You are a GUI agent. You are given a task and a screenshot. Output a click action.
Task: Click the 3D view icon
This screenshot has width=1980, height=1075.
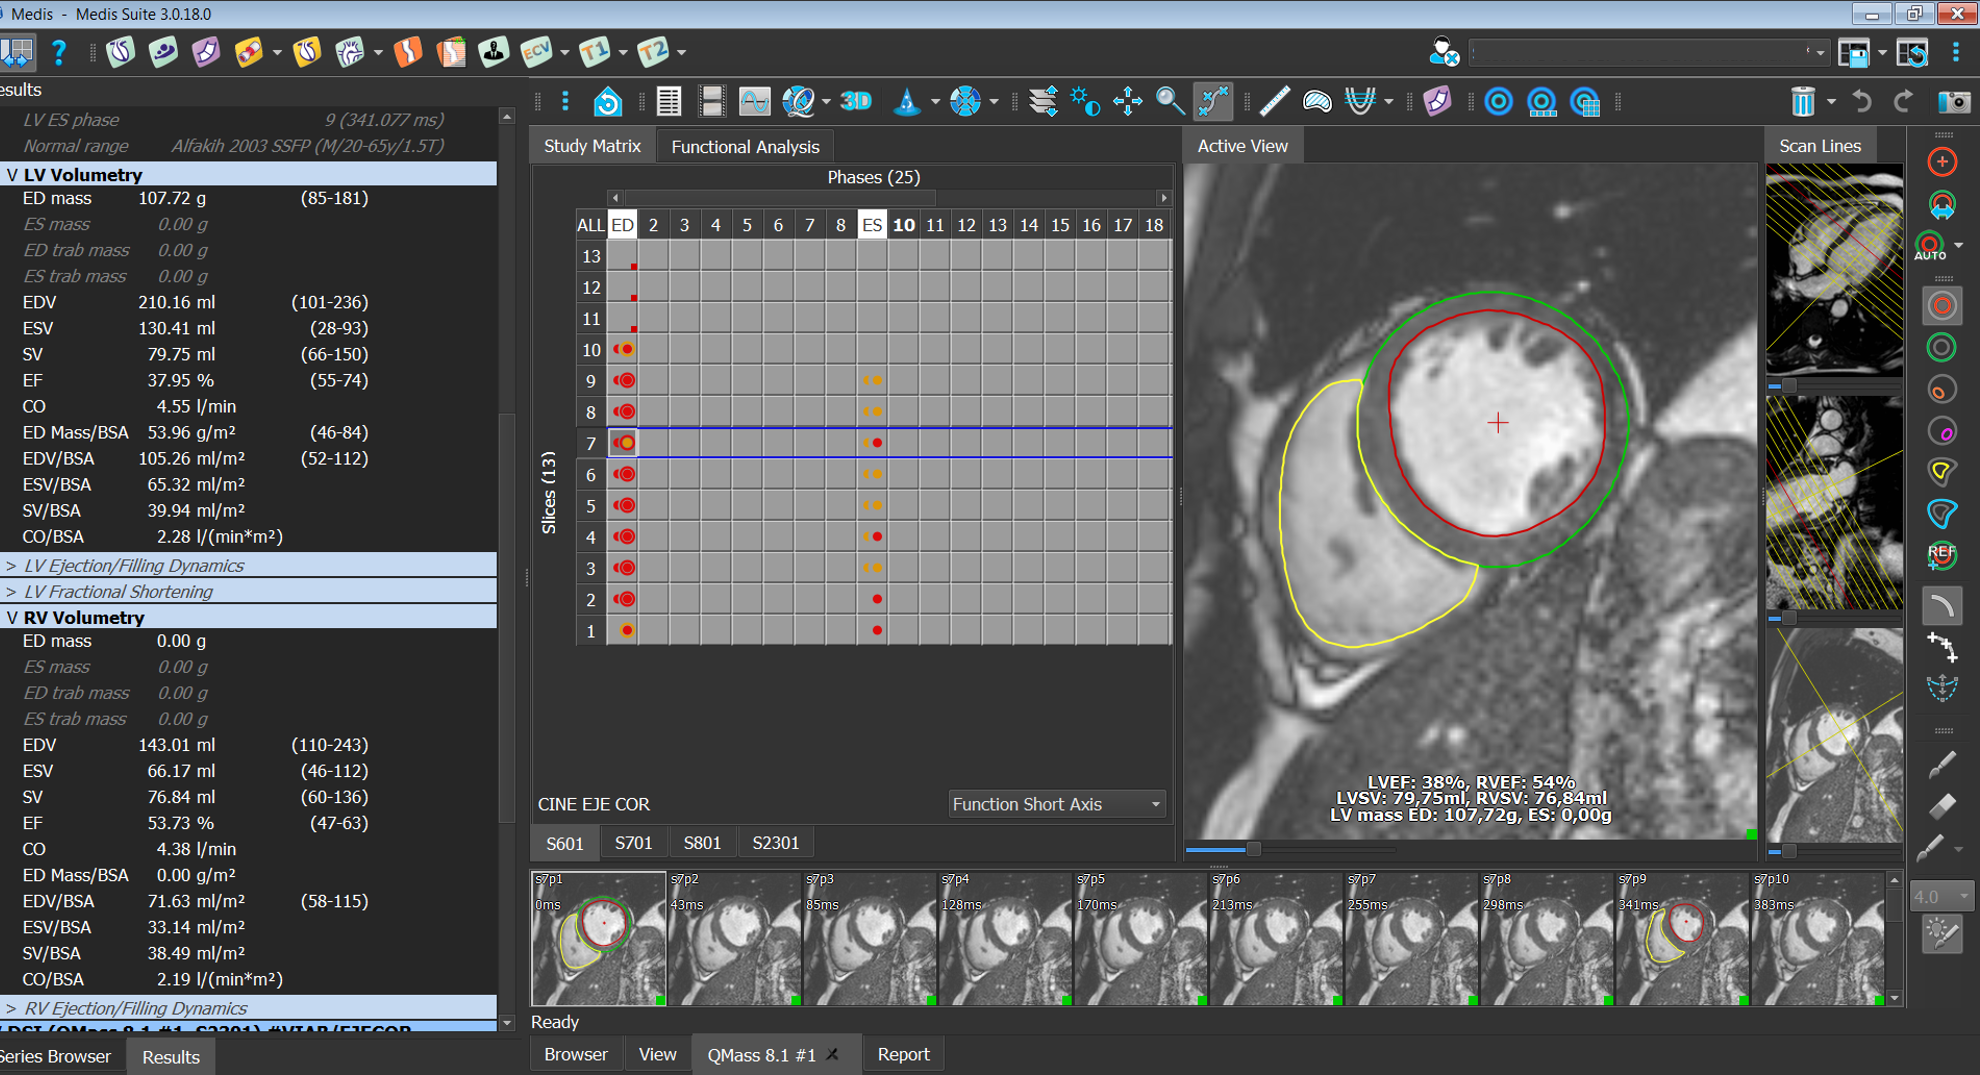(x=856, y=101)
